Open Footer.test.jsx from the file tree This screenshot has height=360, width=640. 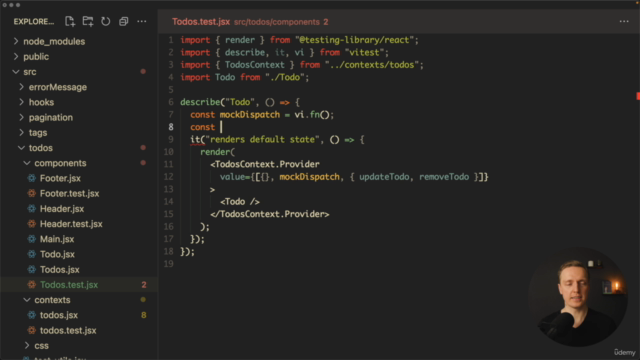tap(69, 193)
